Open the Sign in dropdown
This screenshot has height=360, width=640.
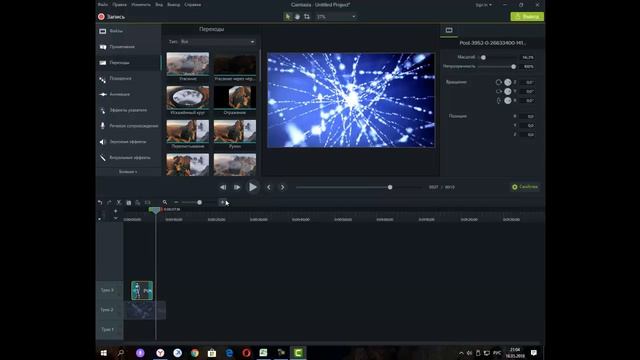pyautogui.click(x=483, y=5)
